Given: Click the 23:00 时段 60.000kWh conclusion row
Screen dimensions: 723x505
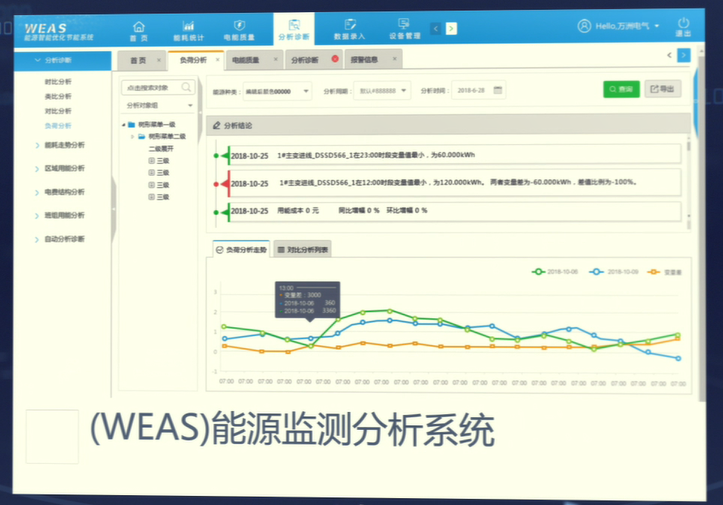Looking at the screenshot, I should tap(455, 155).
